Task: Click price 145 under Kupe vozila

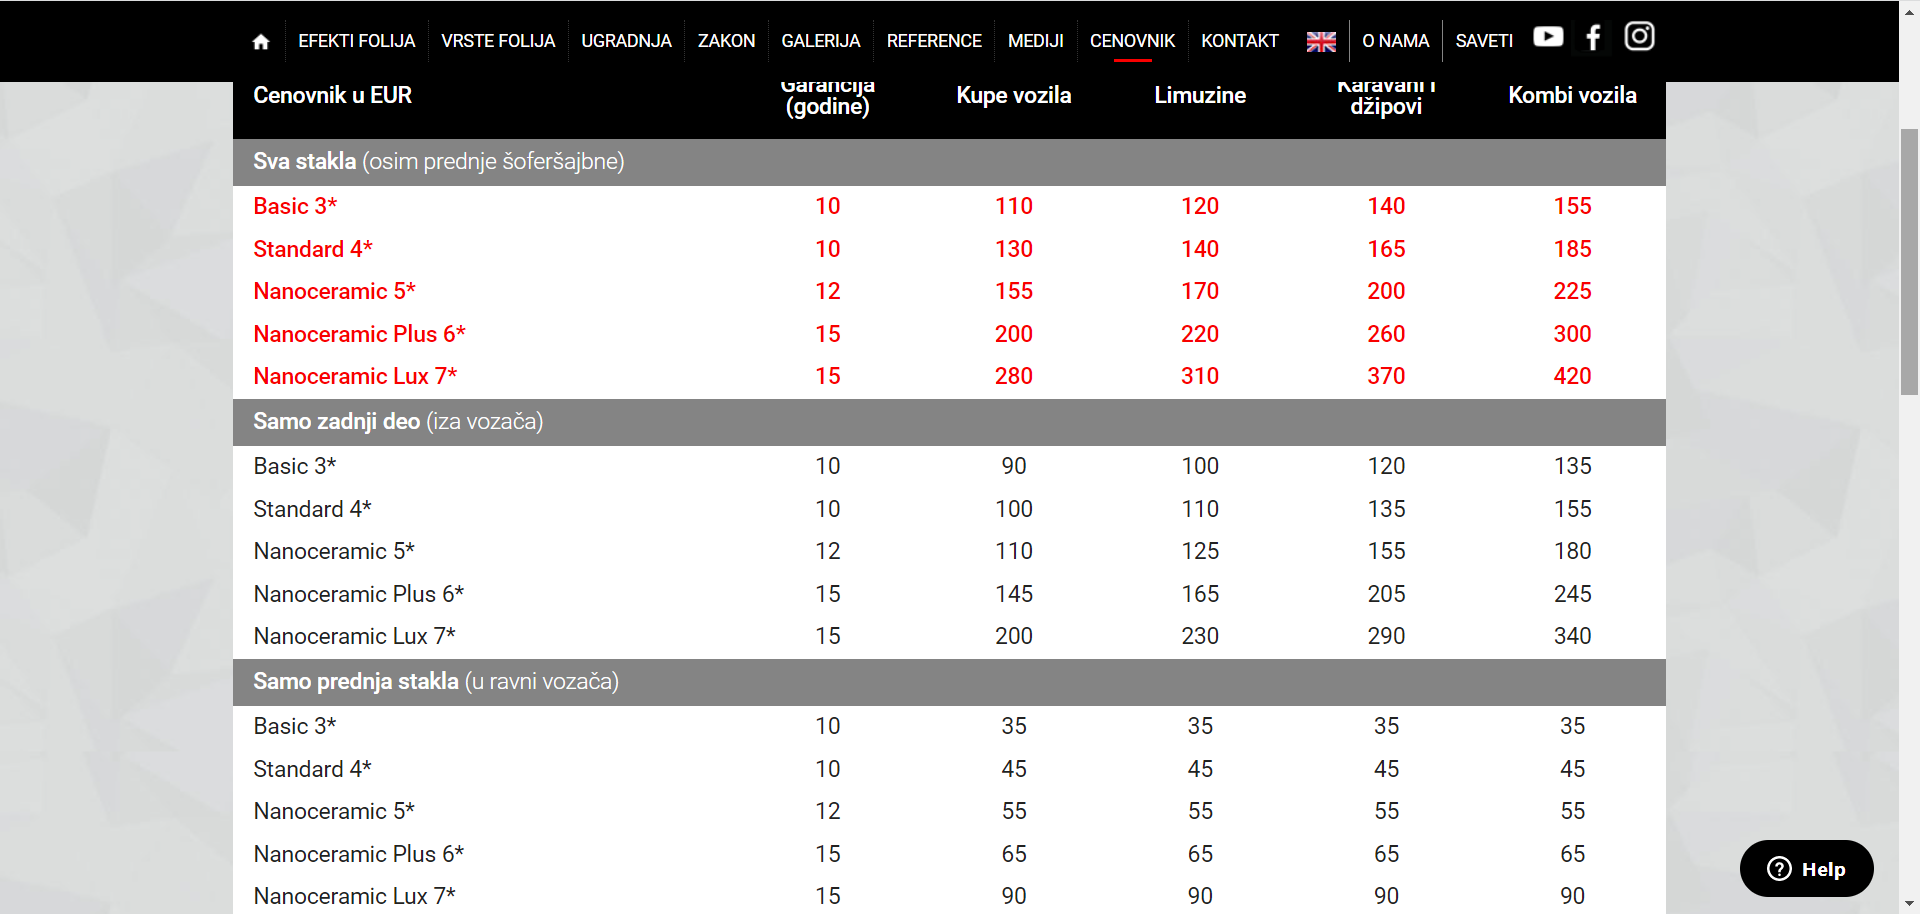Action: 1013,594
